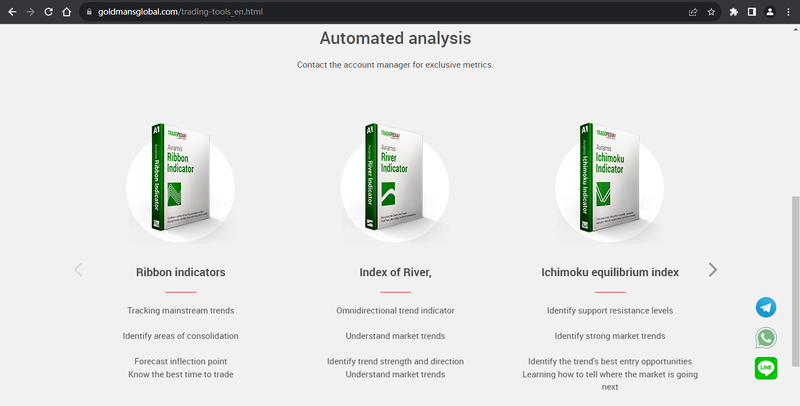Open the browser home page
Viewport: 800px width, 406px height.
coord(66,12)
